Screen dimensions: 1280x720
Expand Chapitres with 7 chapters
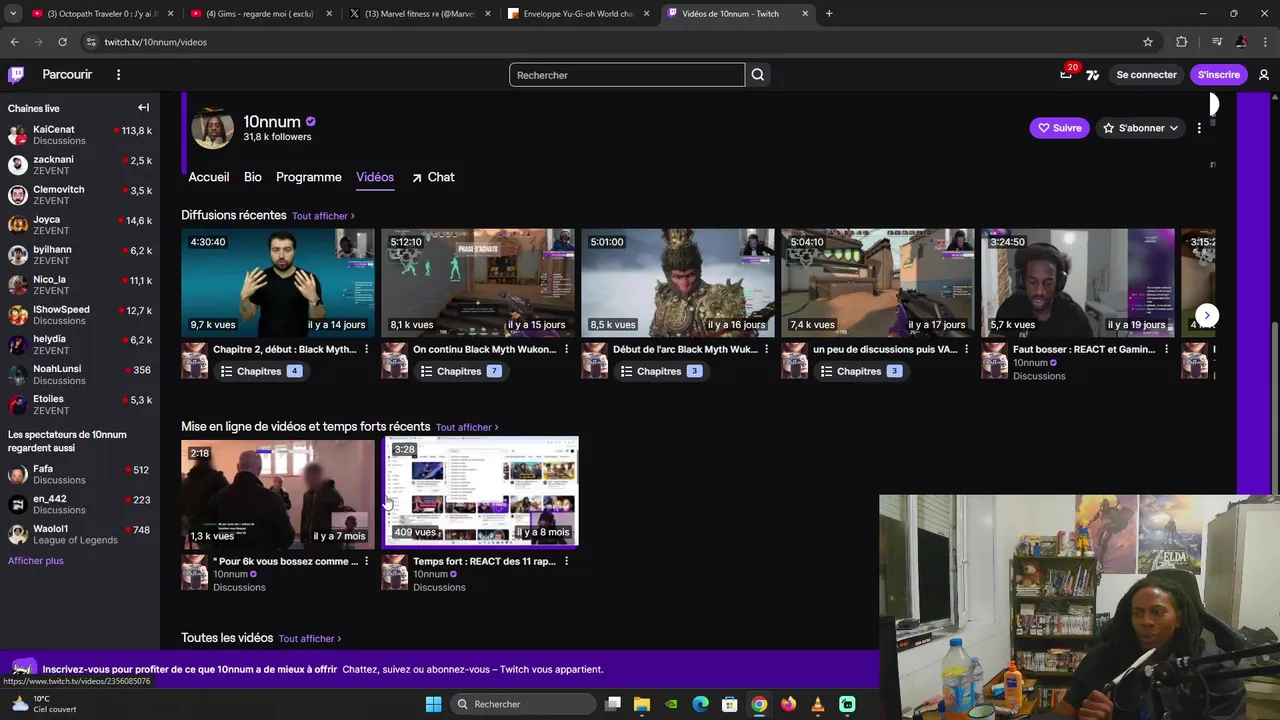[460, 371]
